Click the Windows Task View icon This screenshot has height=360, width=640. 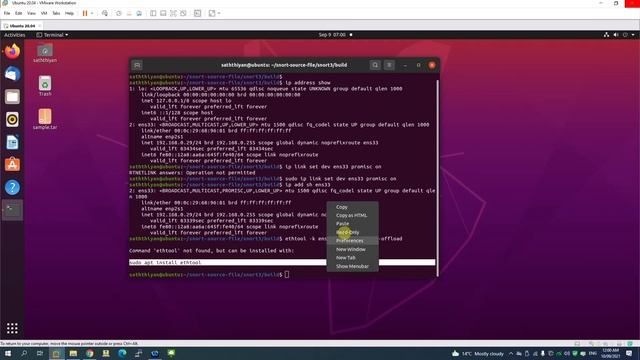click(x=40, y=353)
